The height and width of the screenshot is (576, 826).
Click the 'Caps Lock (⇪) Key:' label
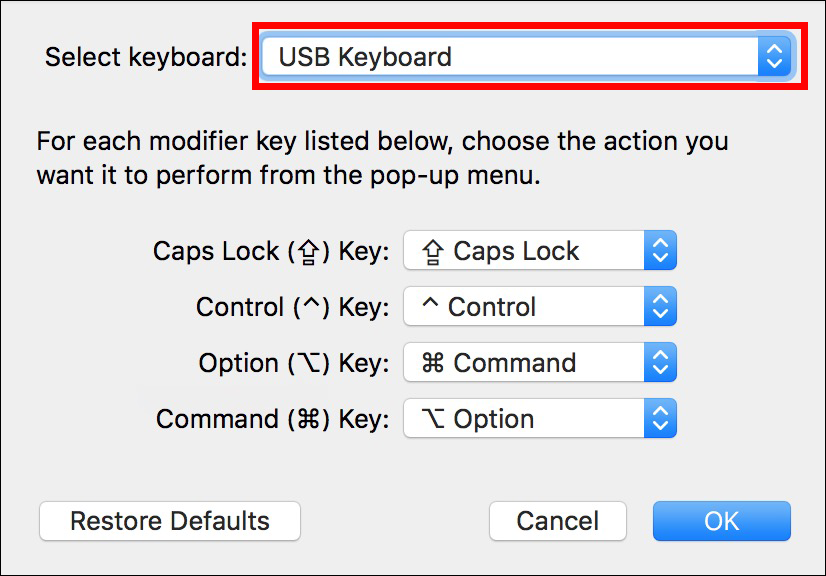coord(271,251)
